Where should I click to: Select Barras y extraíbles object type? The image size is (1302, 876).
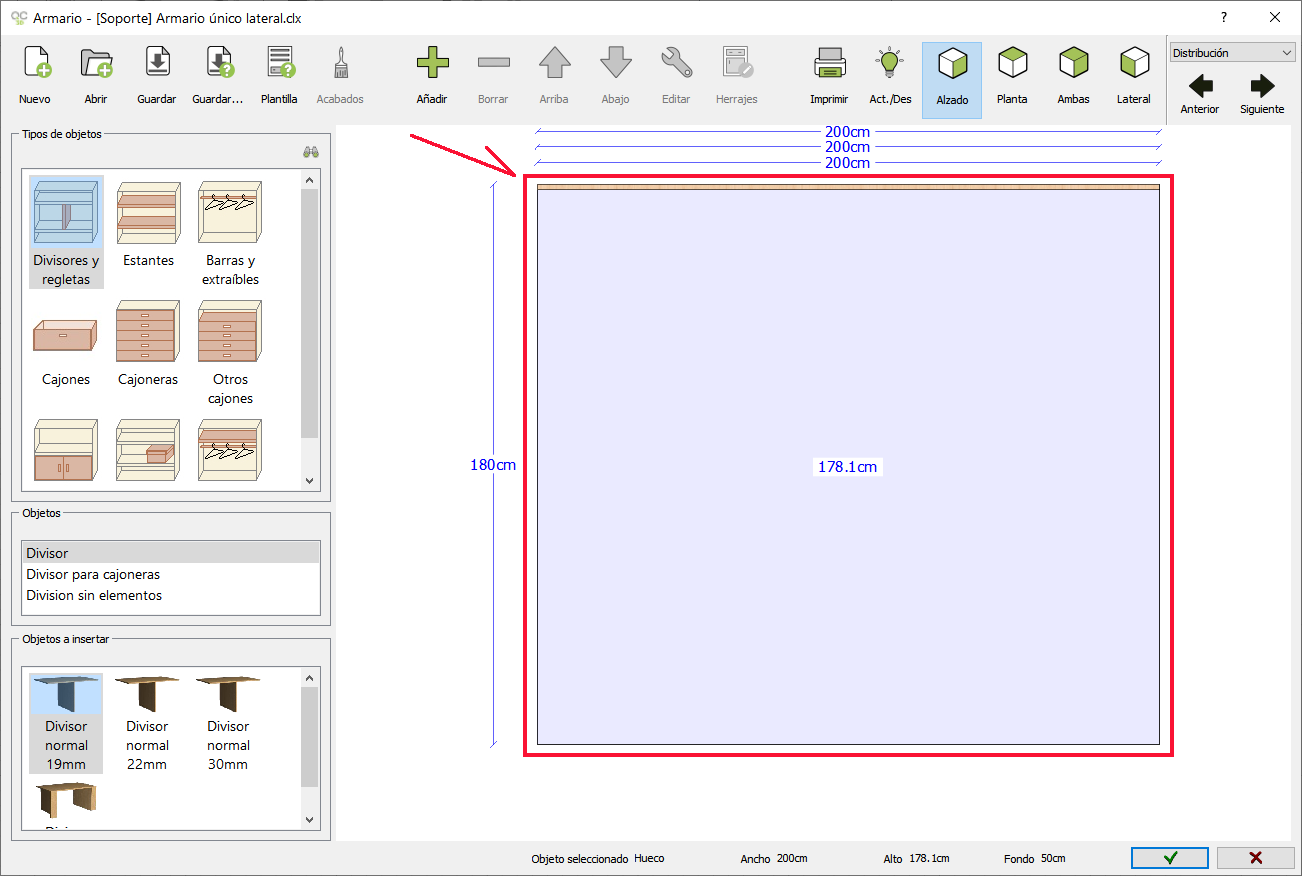[230, 233]
